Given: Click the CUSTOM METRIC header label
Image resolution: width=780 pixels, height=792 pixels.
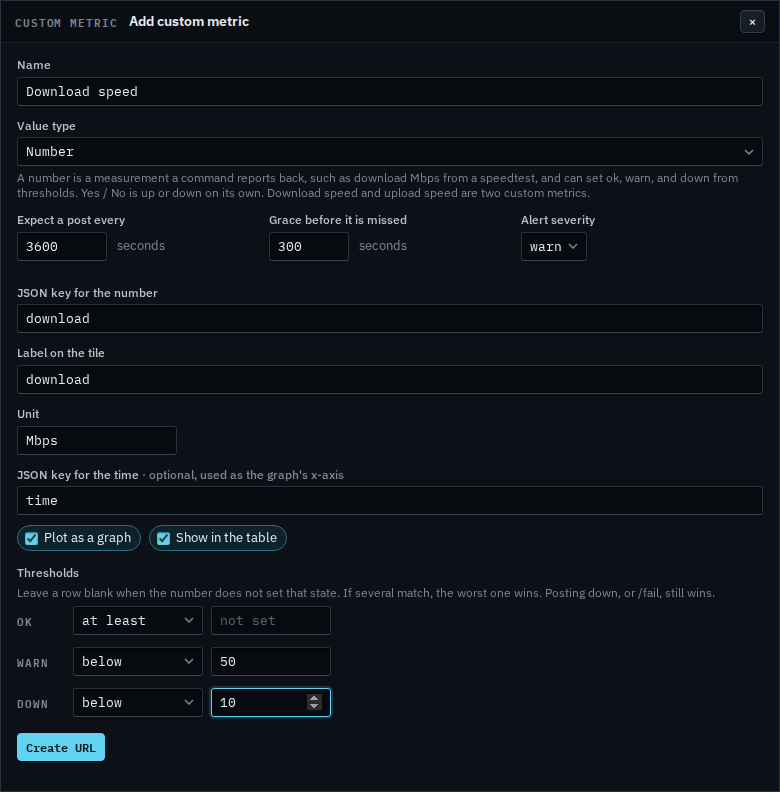Looking at the screenshot, I should (66, 23).
